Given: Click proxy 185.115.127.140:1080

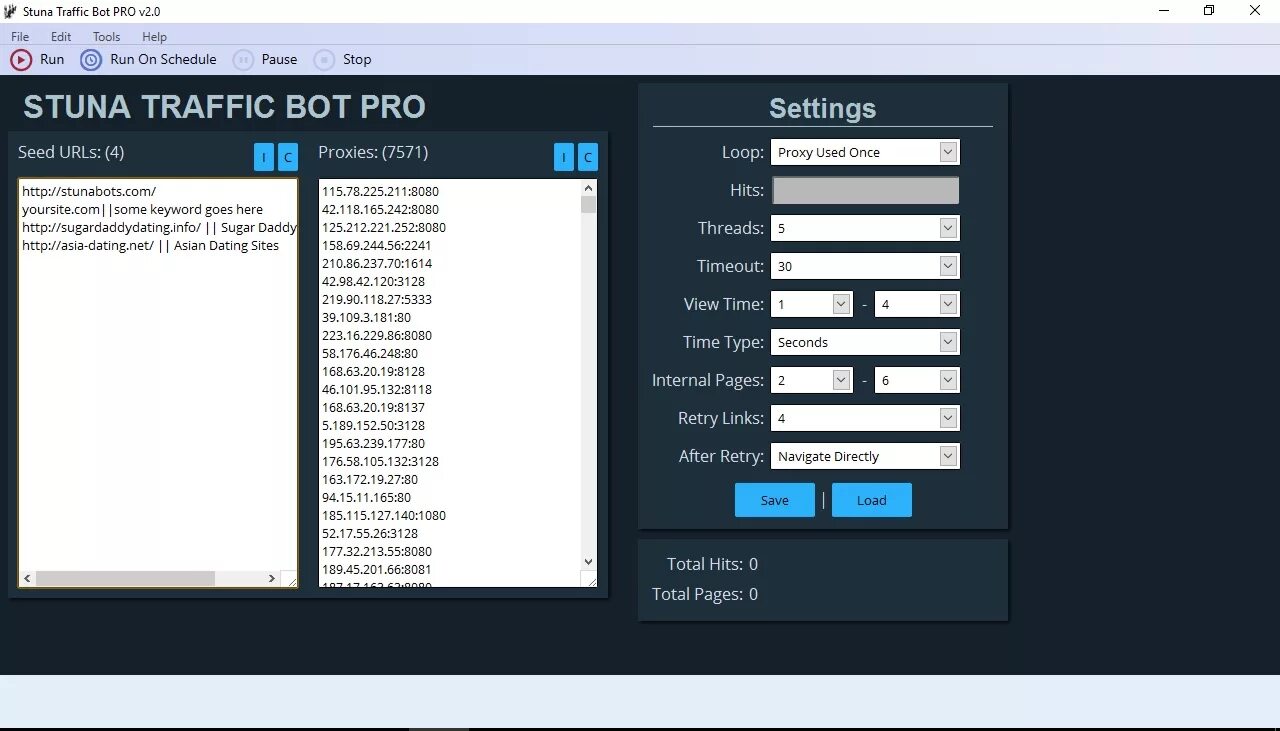Looking at the screenshot, I should 384,515.
